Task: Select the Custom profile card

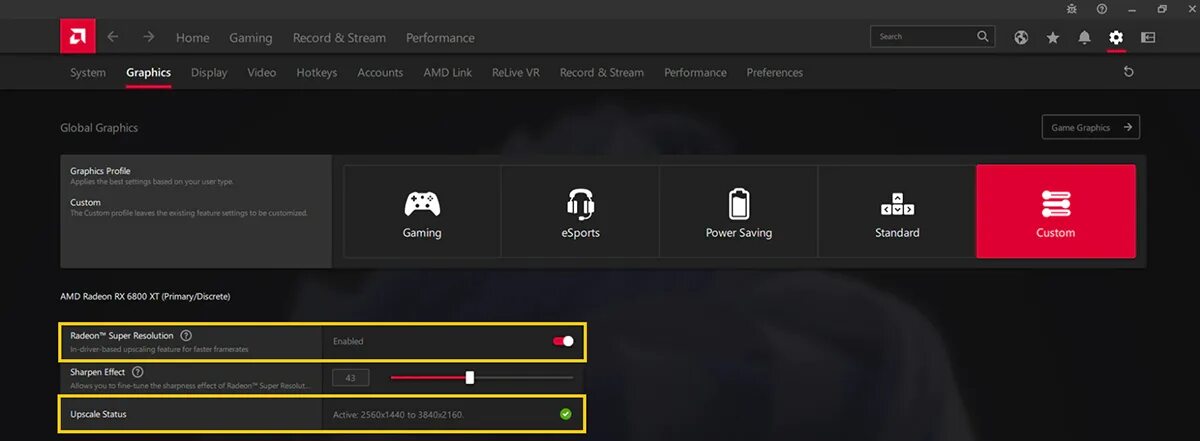Action: [x=1056, y=212]
